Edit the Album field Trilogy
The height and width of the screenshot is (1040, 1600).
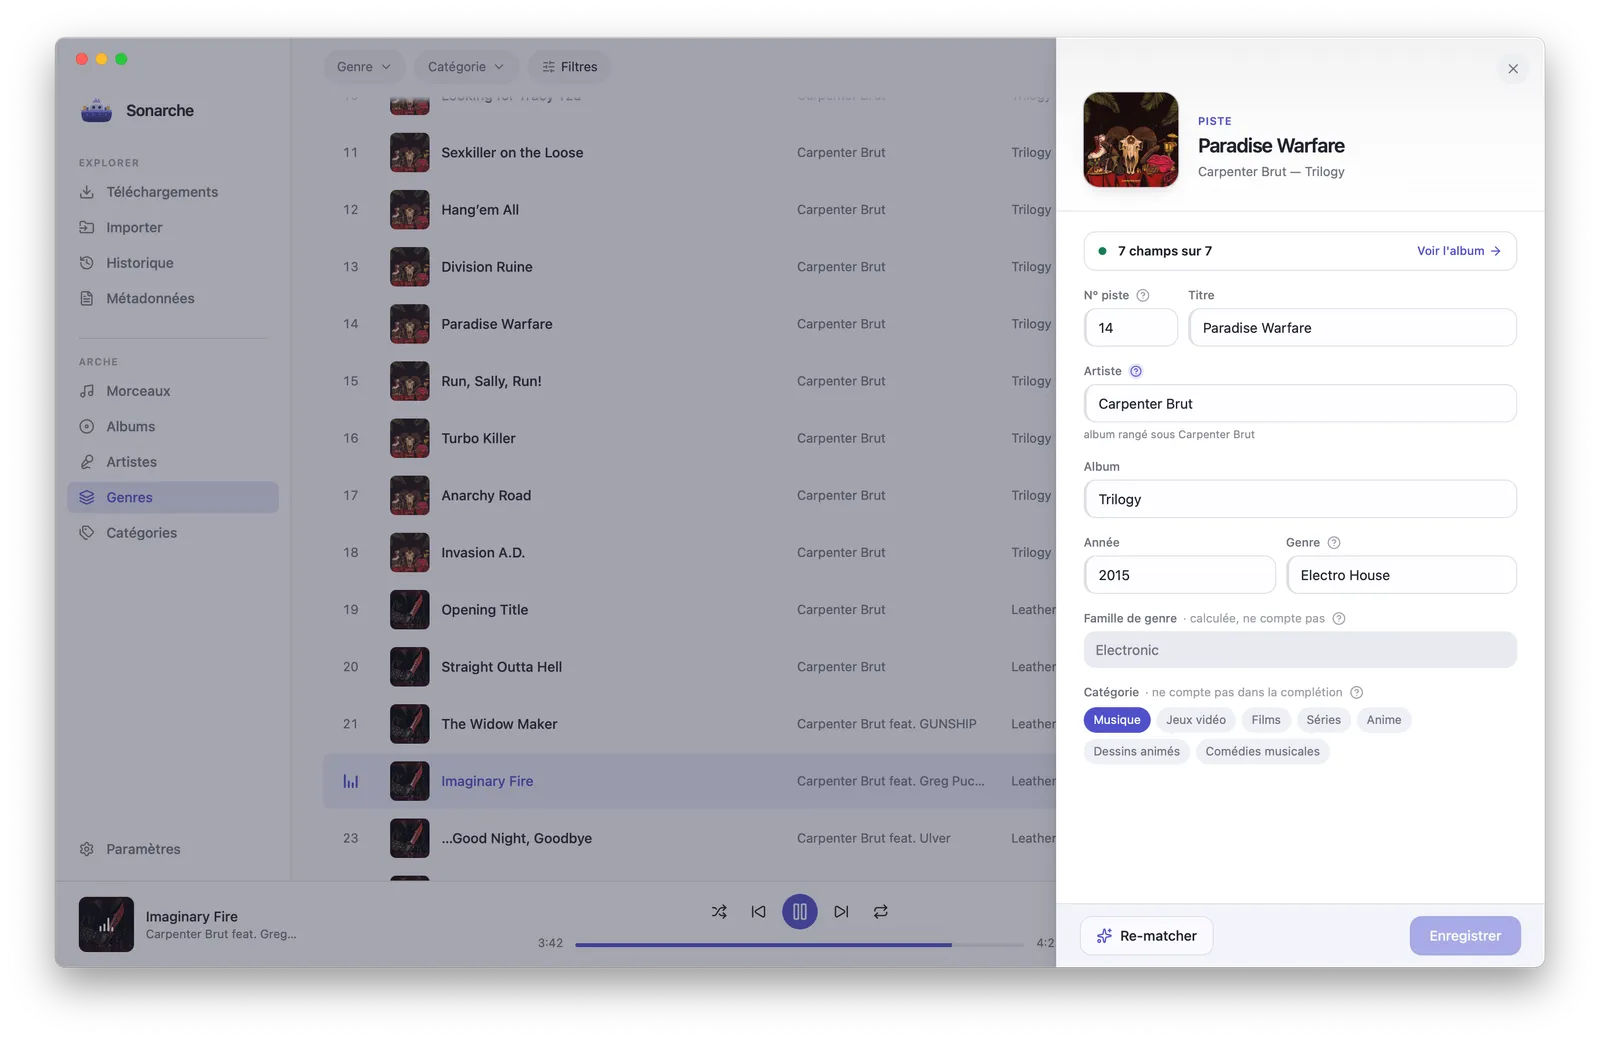pyautogui.click(x=1300, y=500)
